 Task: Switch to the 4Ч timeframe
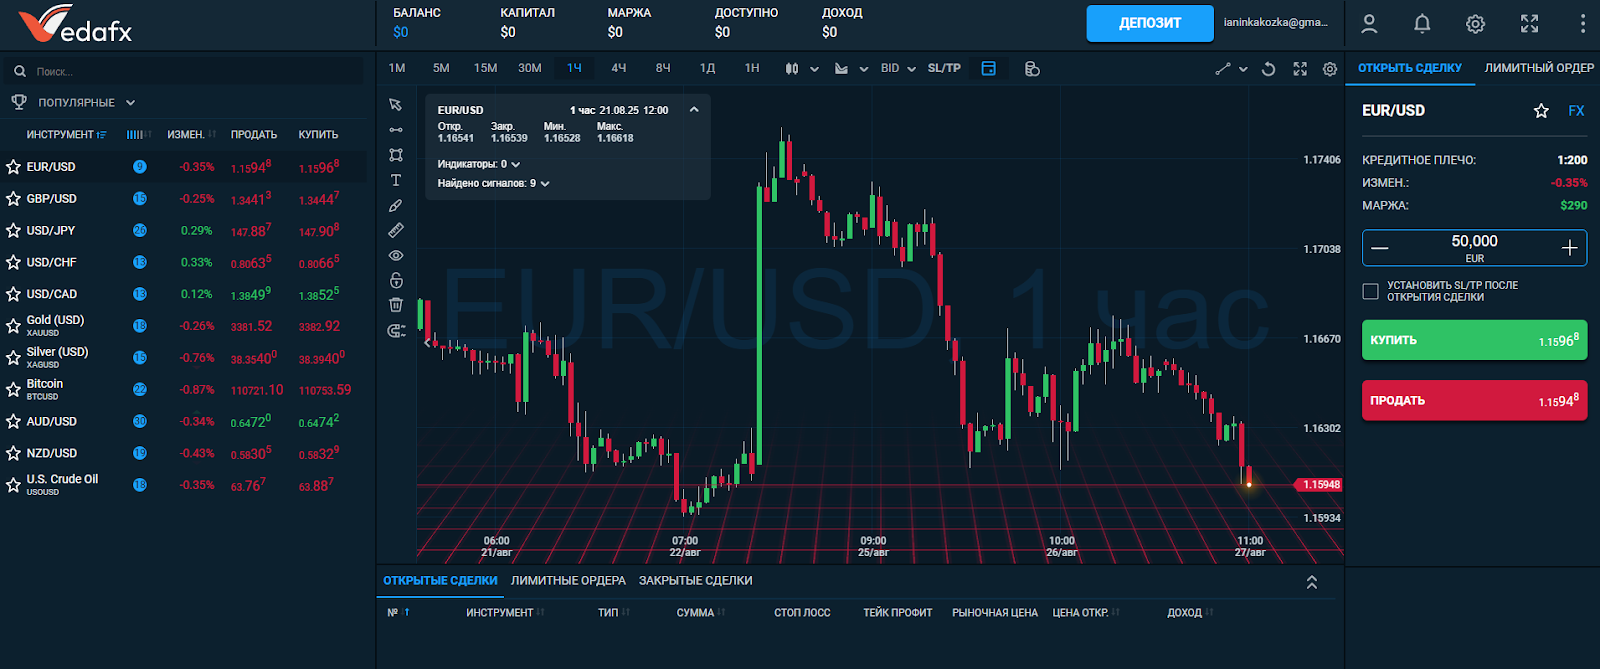(619, 68)
